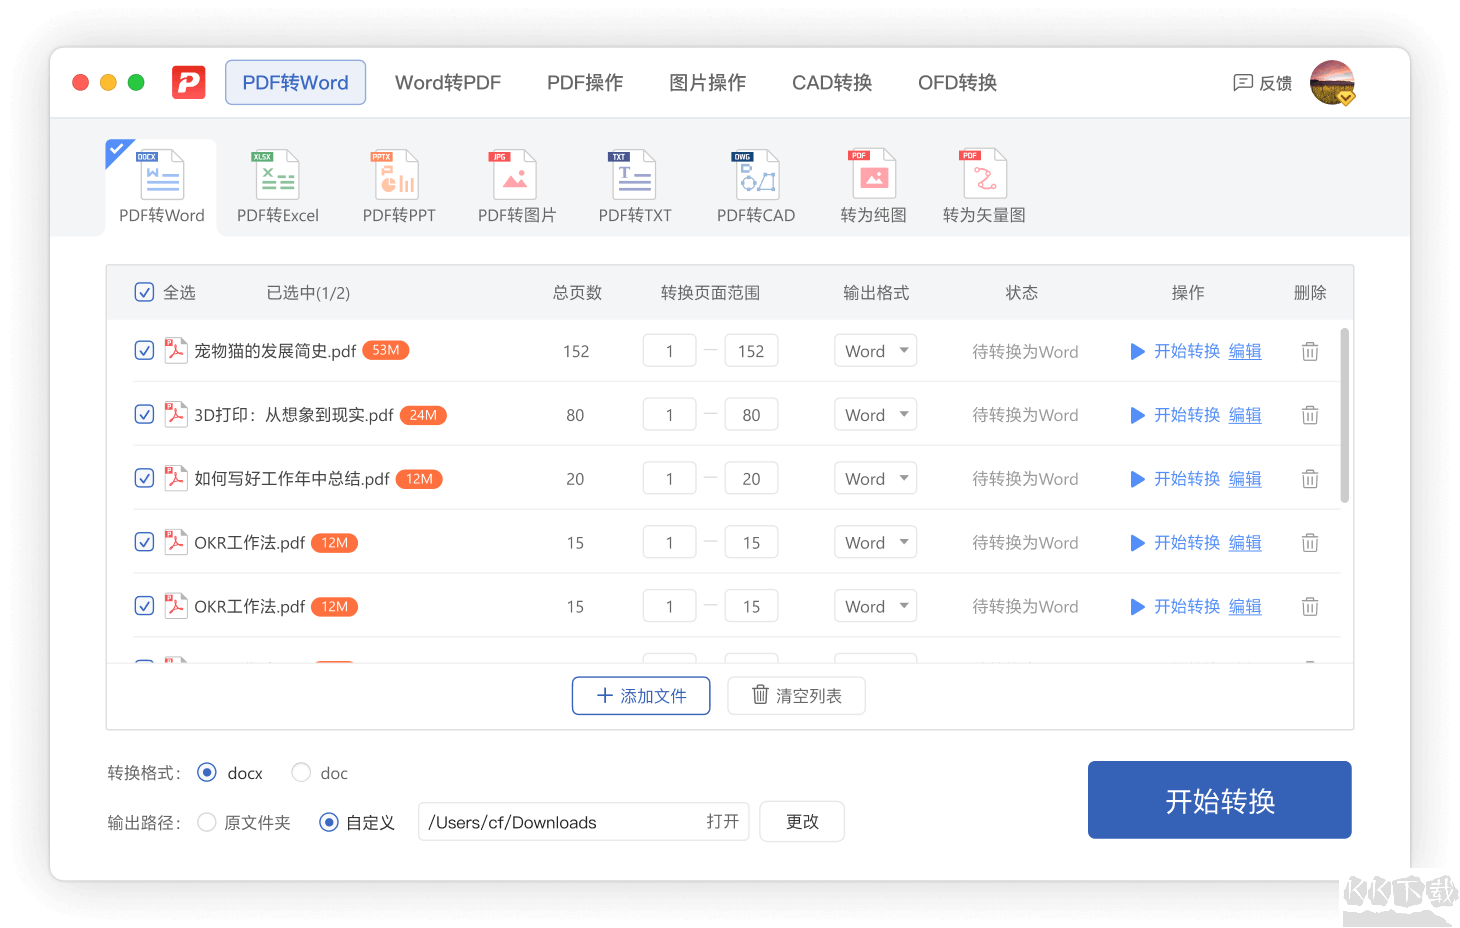1460x928 pixels.
Task: Open the output format selector for OKR工作法.pdf
Action: tap(875, 541)
